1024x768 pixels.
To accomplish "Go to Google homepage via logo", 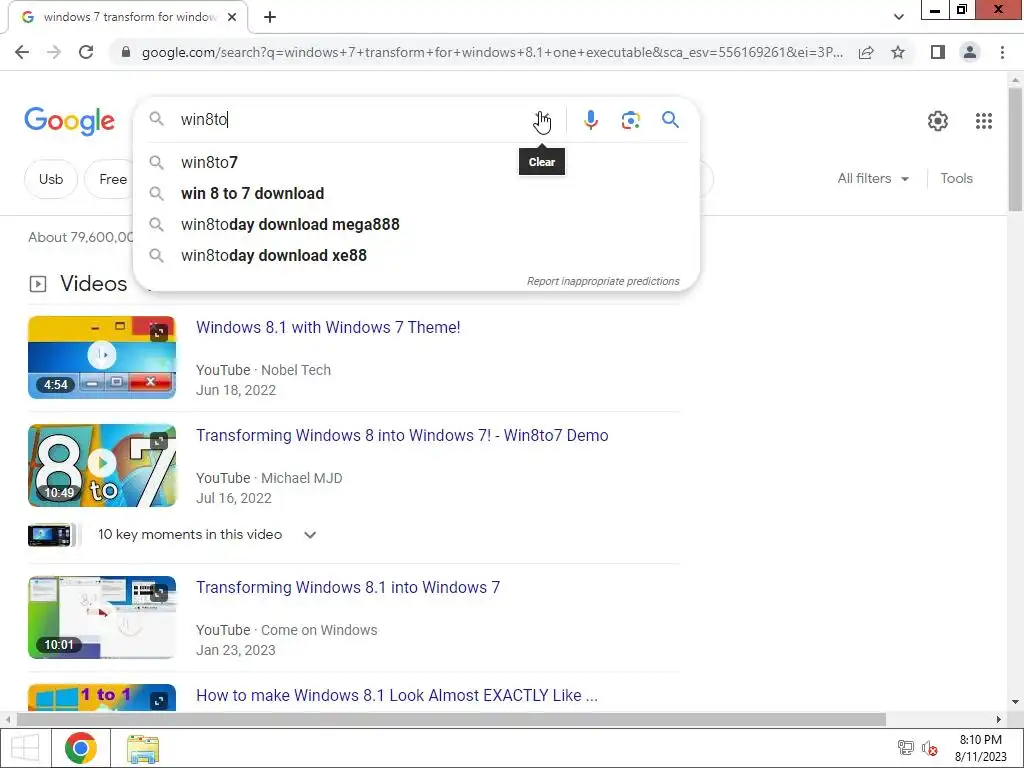I will (x=69, y=121).
